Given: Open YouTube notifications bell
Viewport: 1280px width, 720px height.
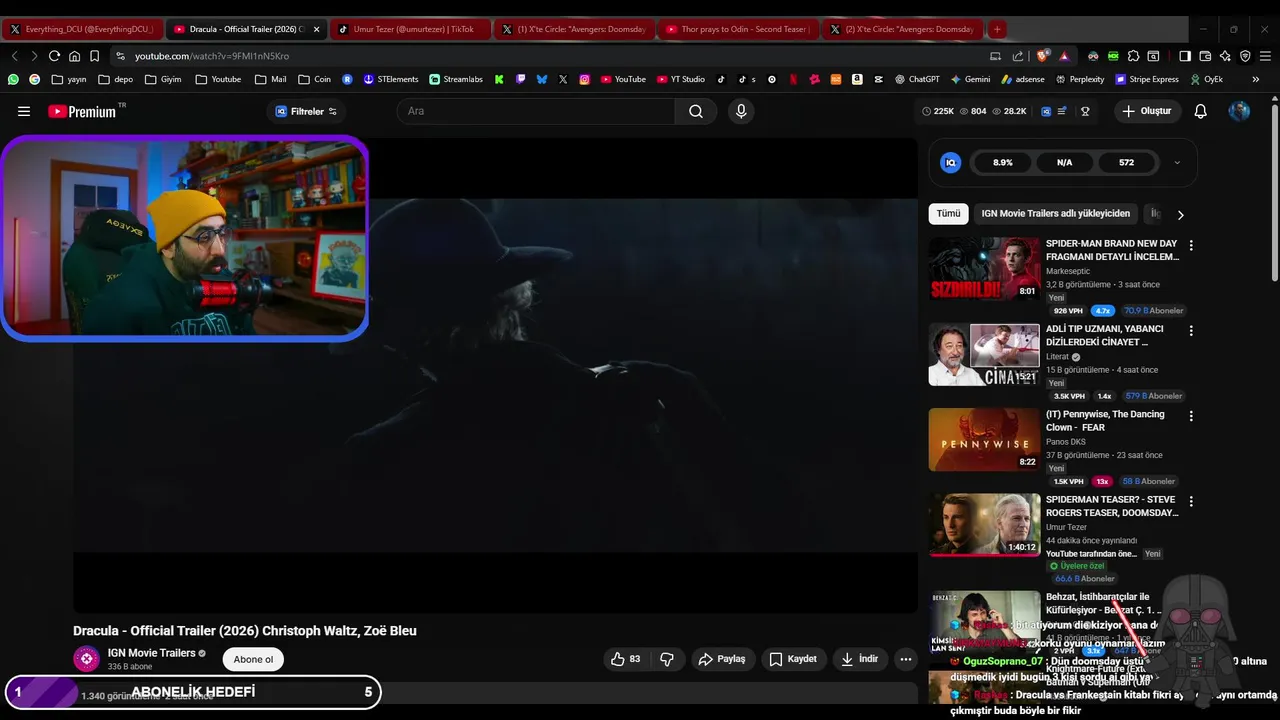Looking at the screenshot, I should (1201, 111).
